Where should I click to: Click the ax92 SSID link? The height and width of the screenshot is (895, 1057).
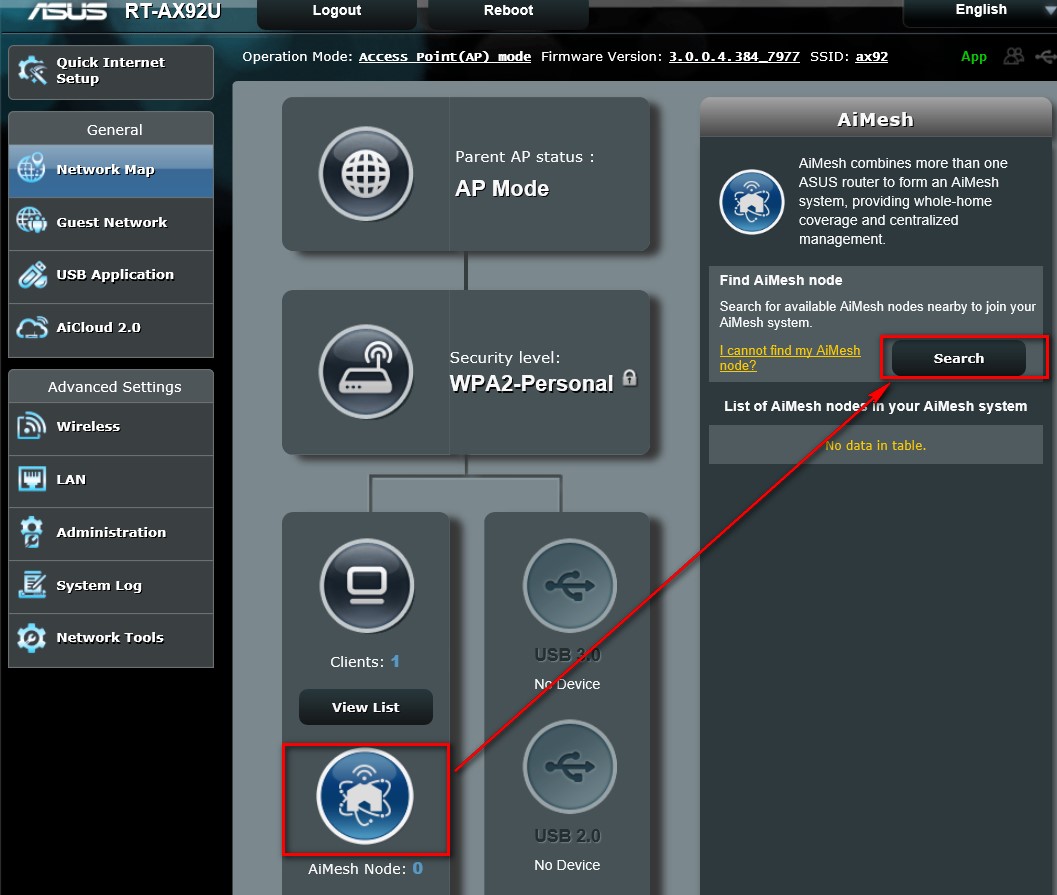tap(872, 57)
